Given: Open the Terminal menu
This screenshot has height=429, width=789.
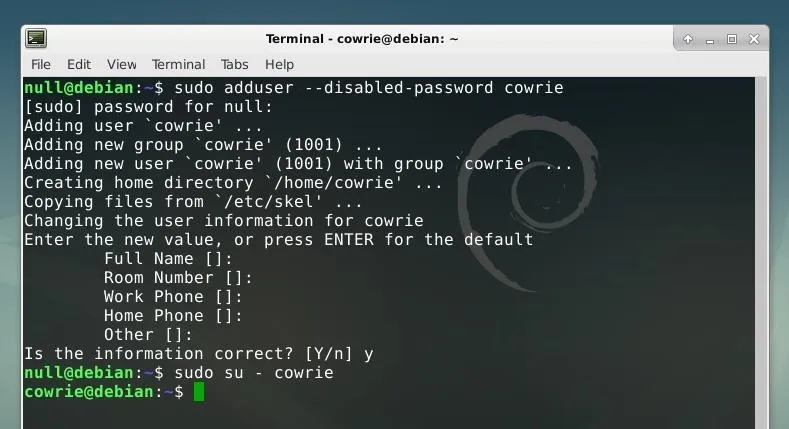Looking at the screenshot, I should [179, 65].
